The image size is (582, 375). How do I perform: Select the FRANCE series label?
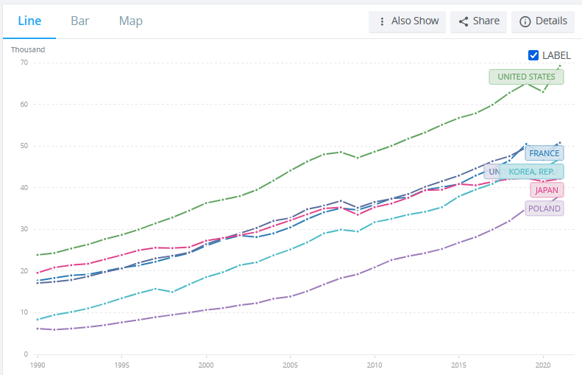[544, 153]
